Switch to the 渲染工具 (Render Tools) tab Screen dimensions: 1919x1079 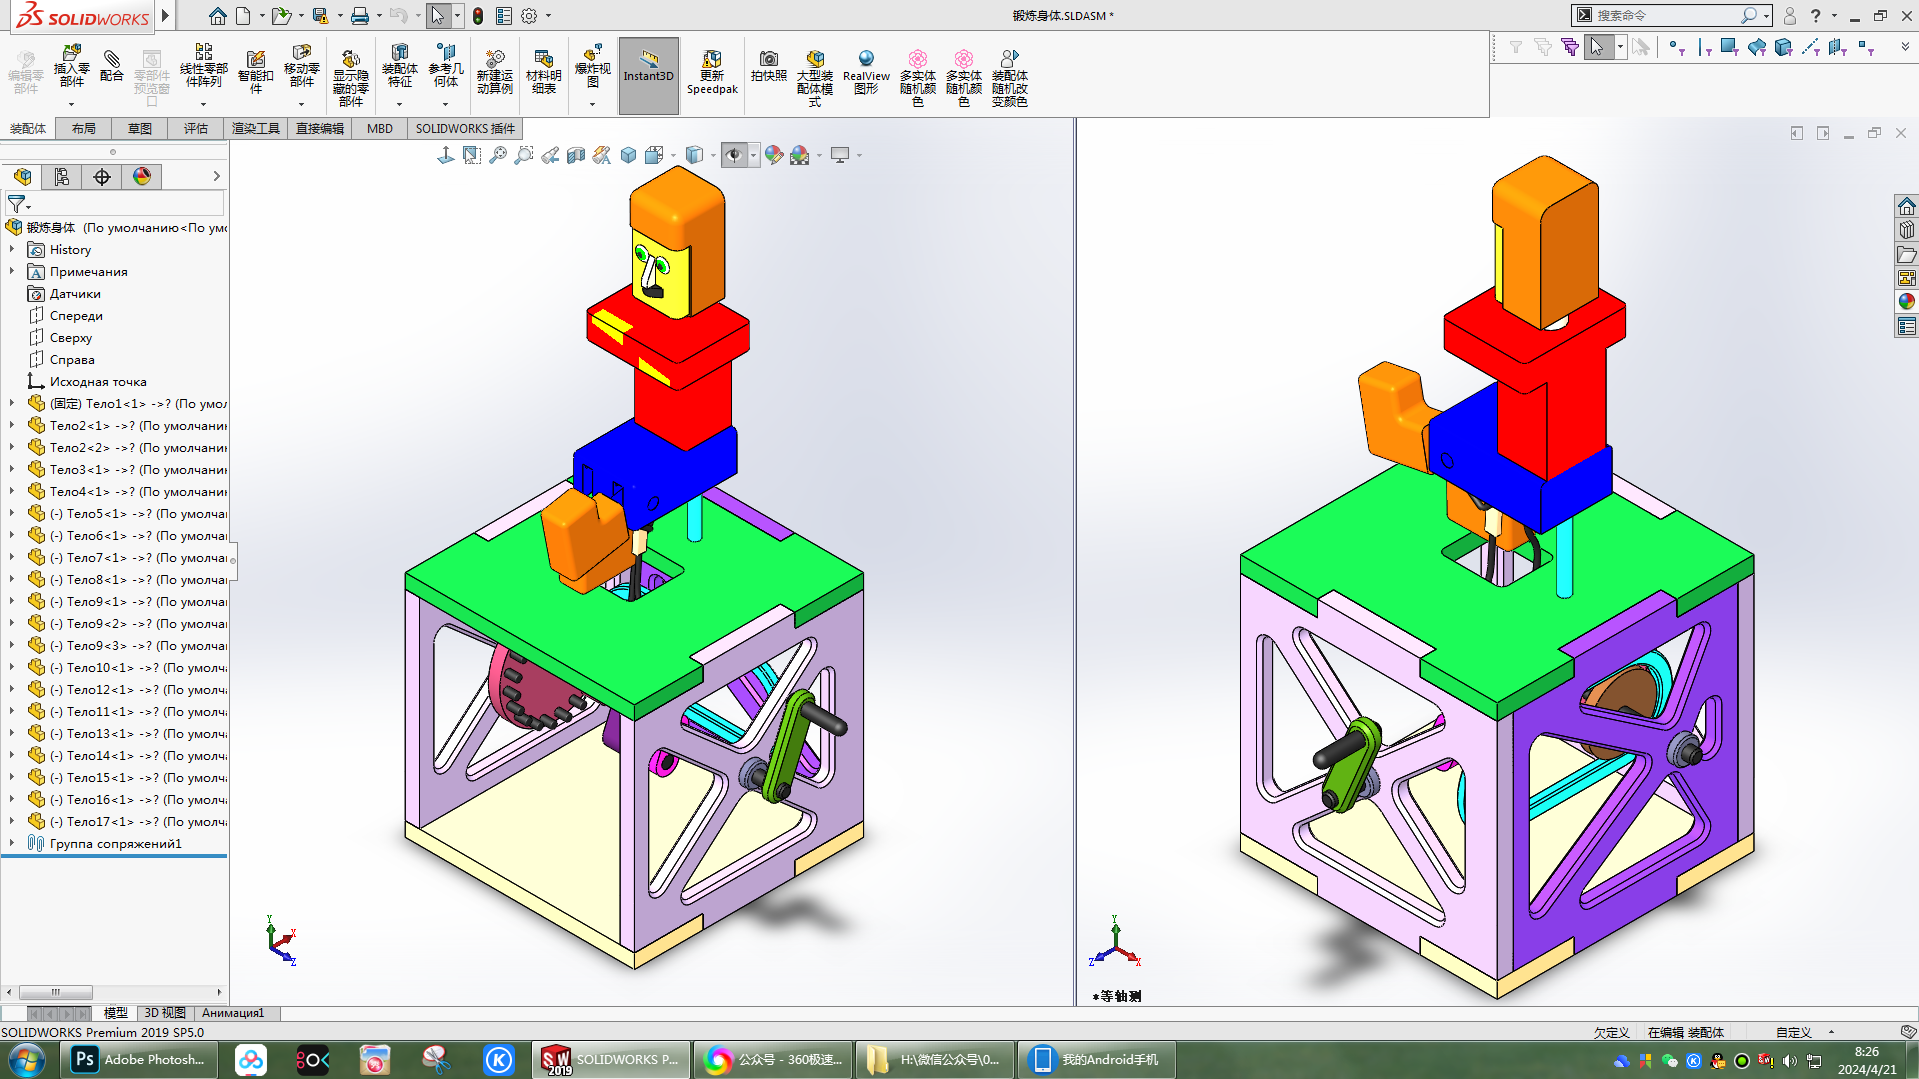click(256, 129)
